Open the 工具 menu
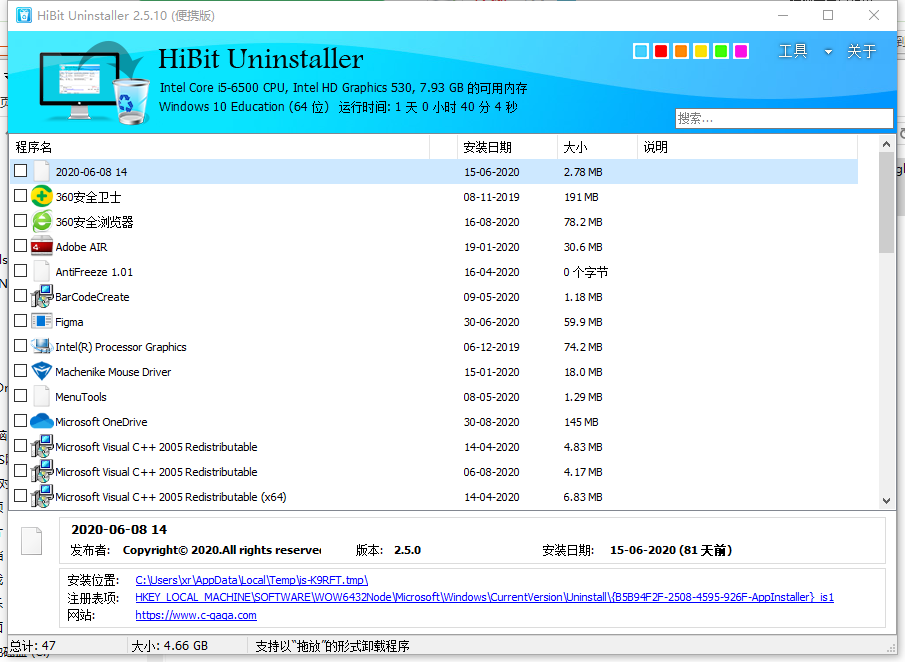 point(793,51)
